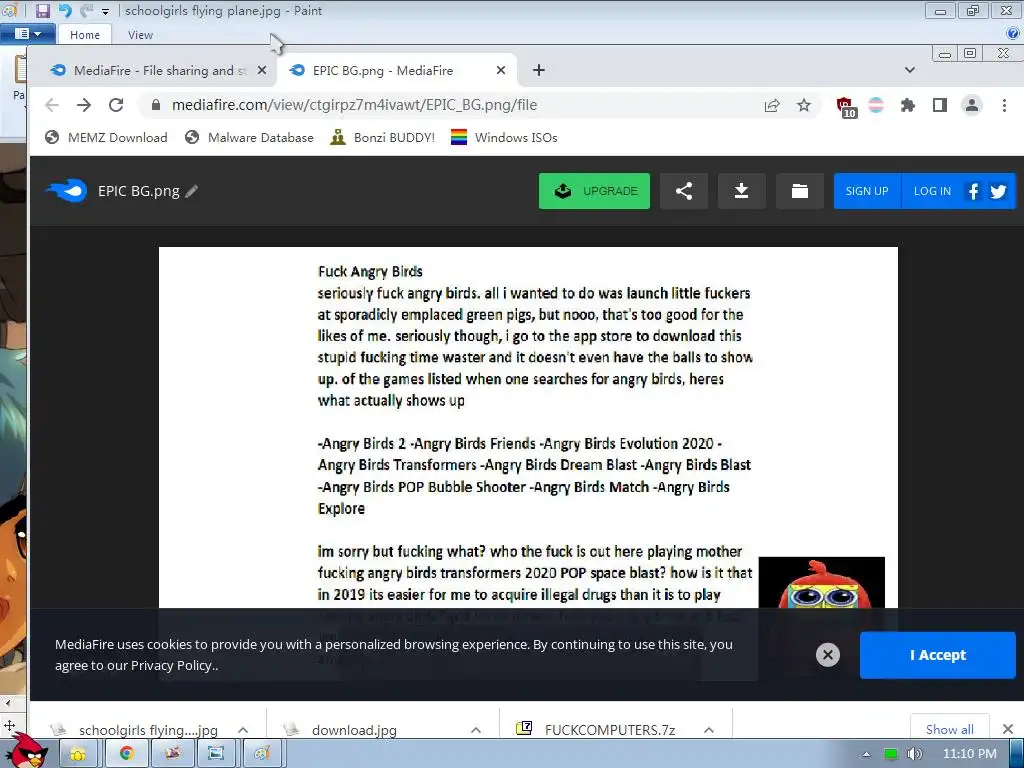The width and height of the screenshot is (1024, 768).
Task: Expand the tab search chevron
Action: click(x=910, y=70)
